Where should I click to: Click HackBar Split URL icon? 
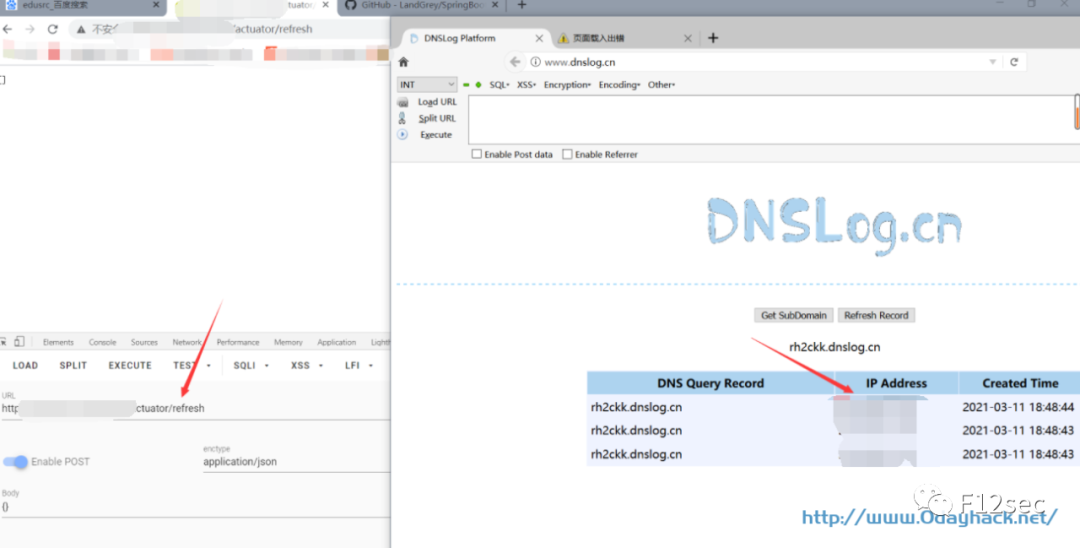[x=402, y=118]
